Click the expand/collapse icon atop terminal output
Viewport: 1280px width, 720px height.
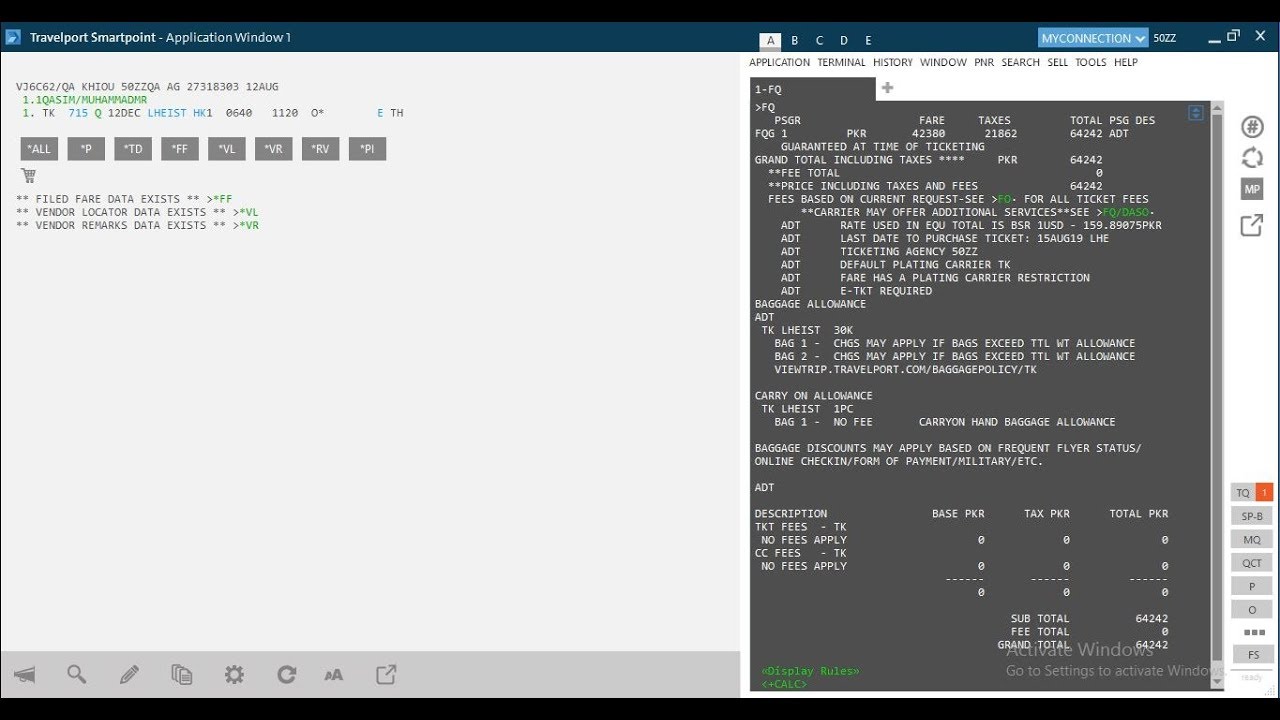[1195, 113]
